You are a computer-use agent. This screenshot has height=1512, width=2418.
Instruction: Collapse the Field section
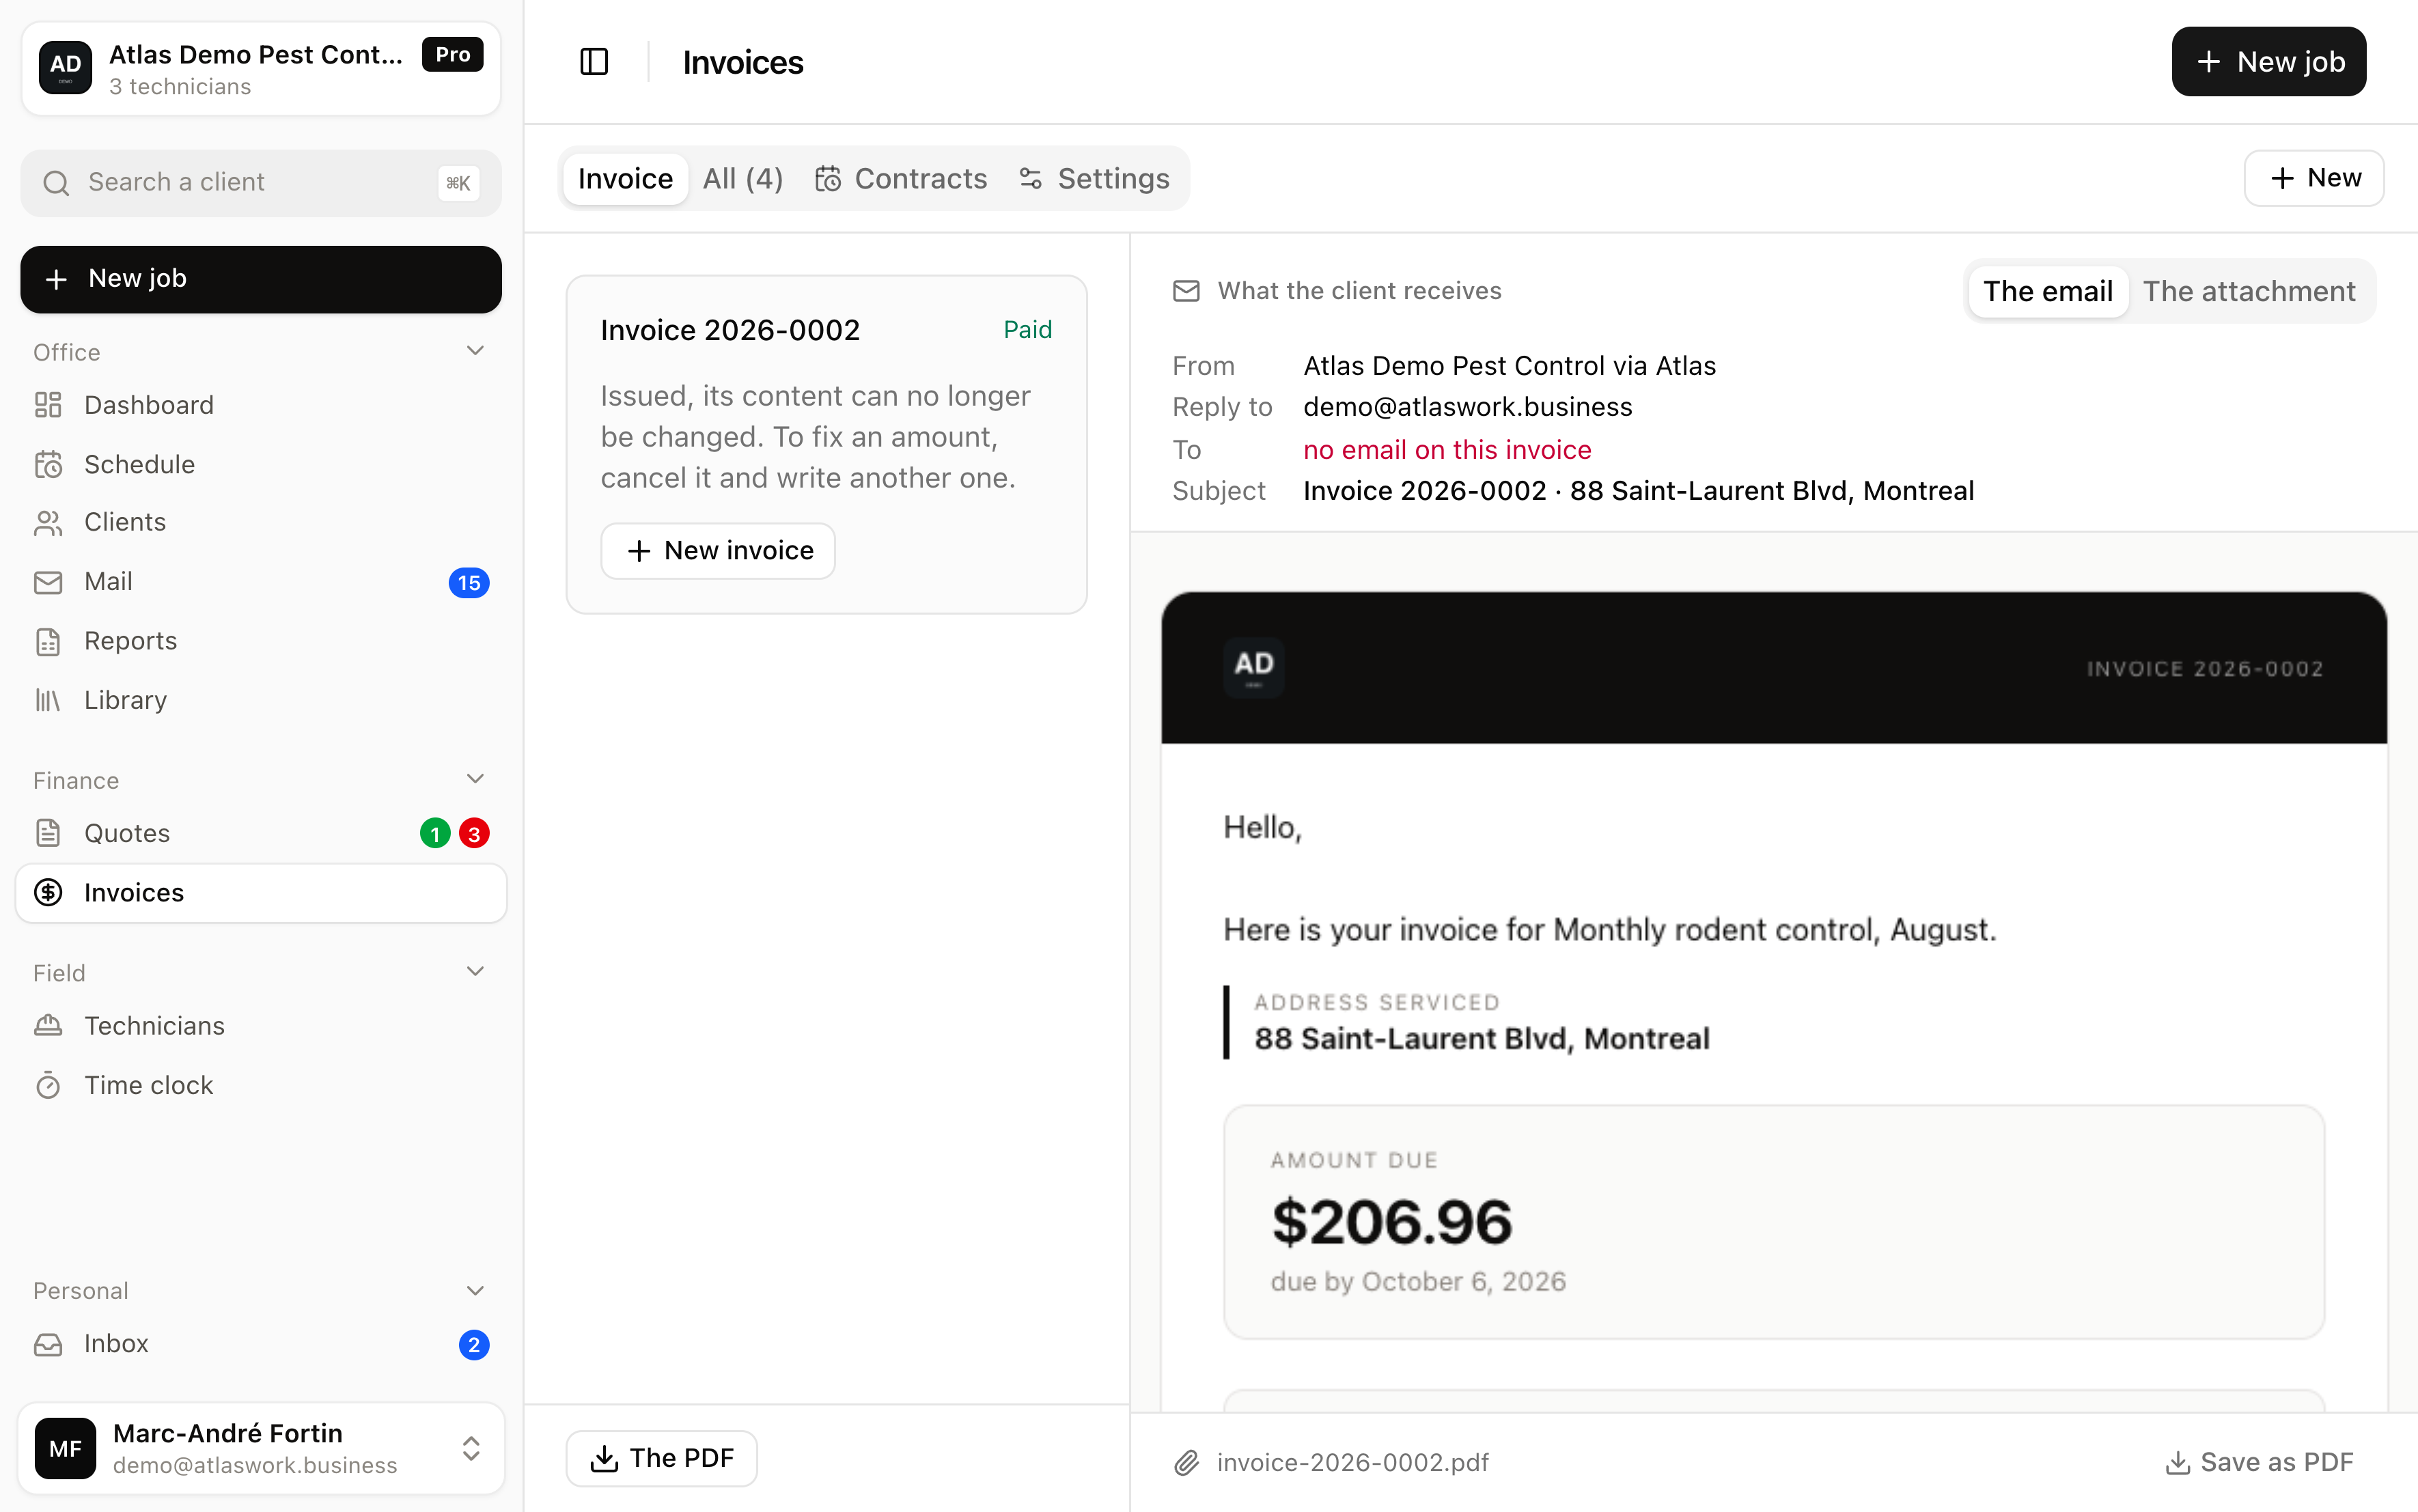[x=475, y=972]
